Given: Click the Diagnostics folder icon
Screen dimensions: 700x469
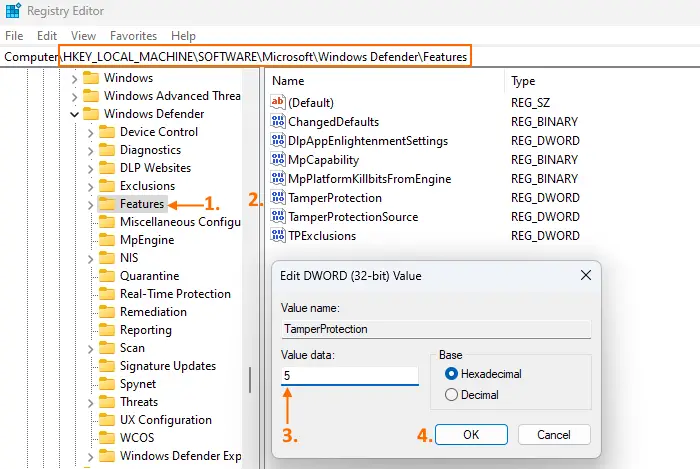Looking at the screenshot, I should pos(107,149).
